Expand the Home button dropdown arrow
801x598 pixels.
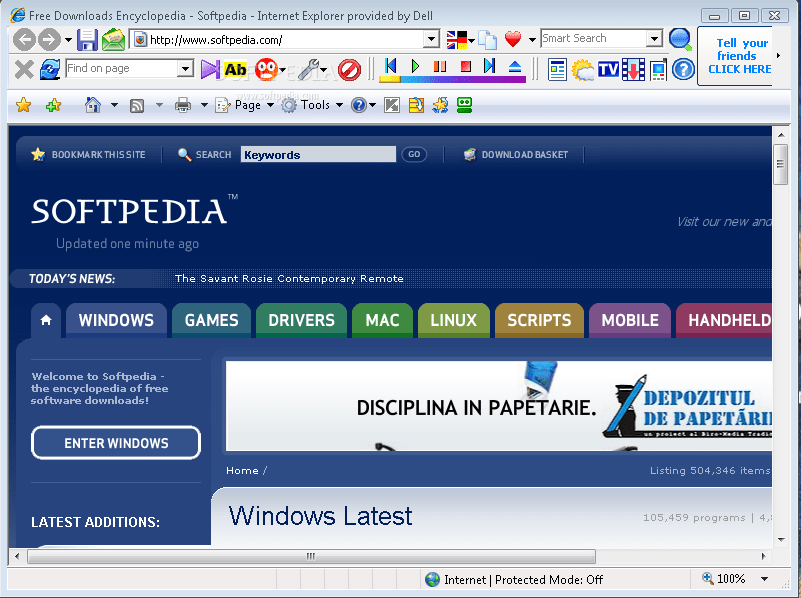coord(114,105)
